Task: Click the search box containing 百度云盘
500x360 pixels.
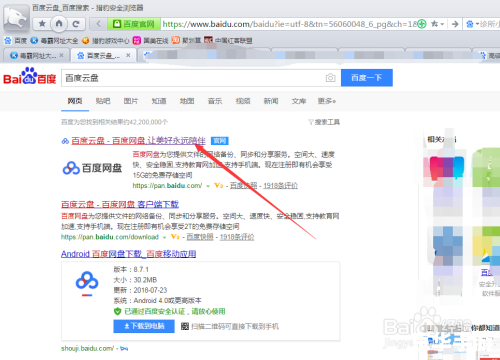Action: 201,78
